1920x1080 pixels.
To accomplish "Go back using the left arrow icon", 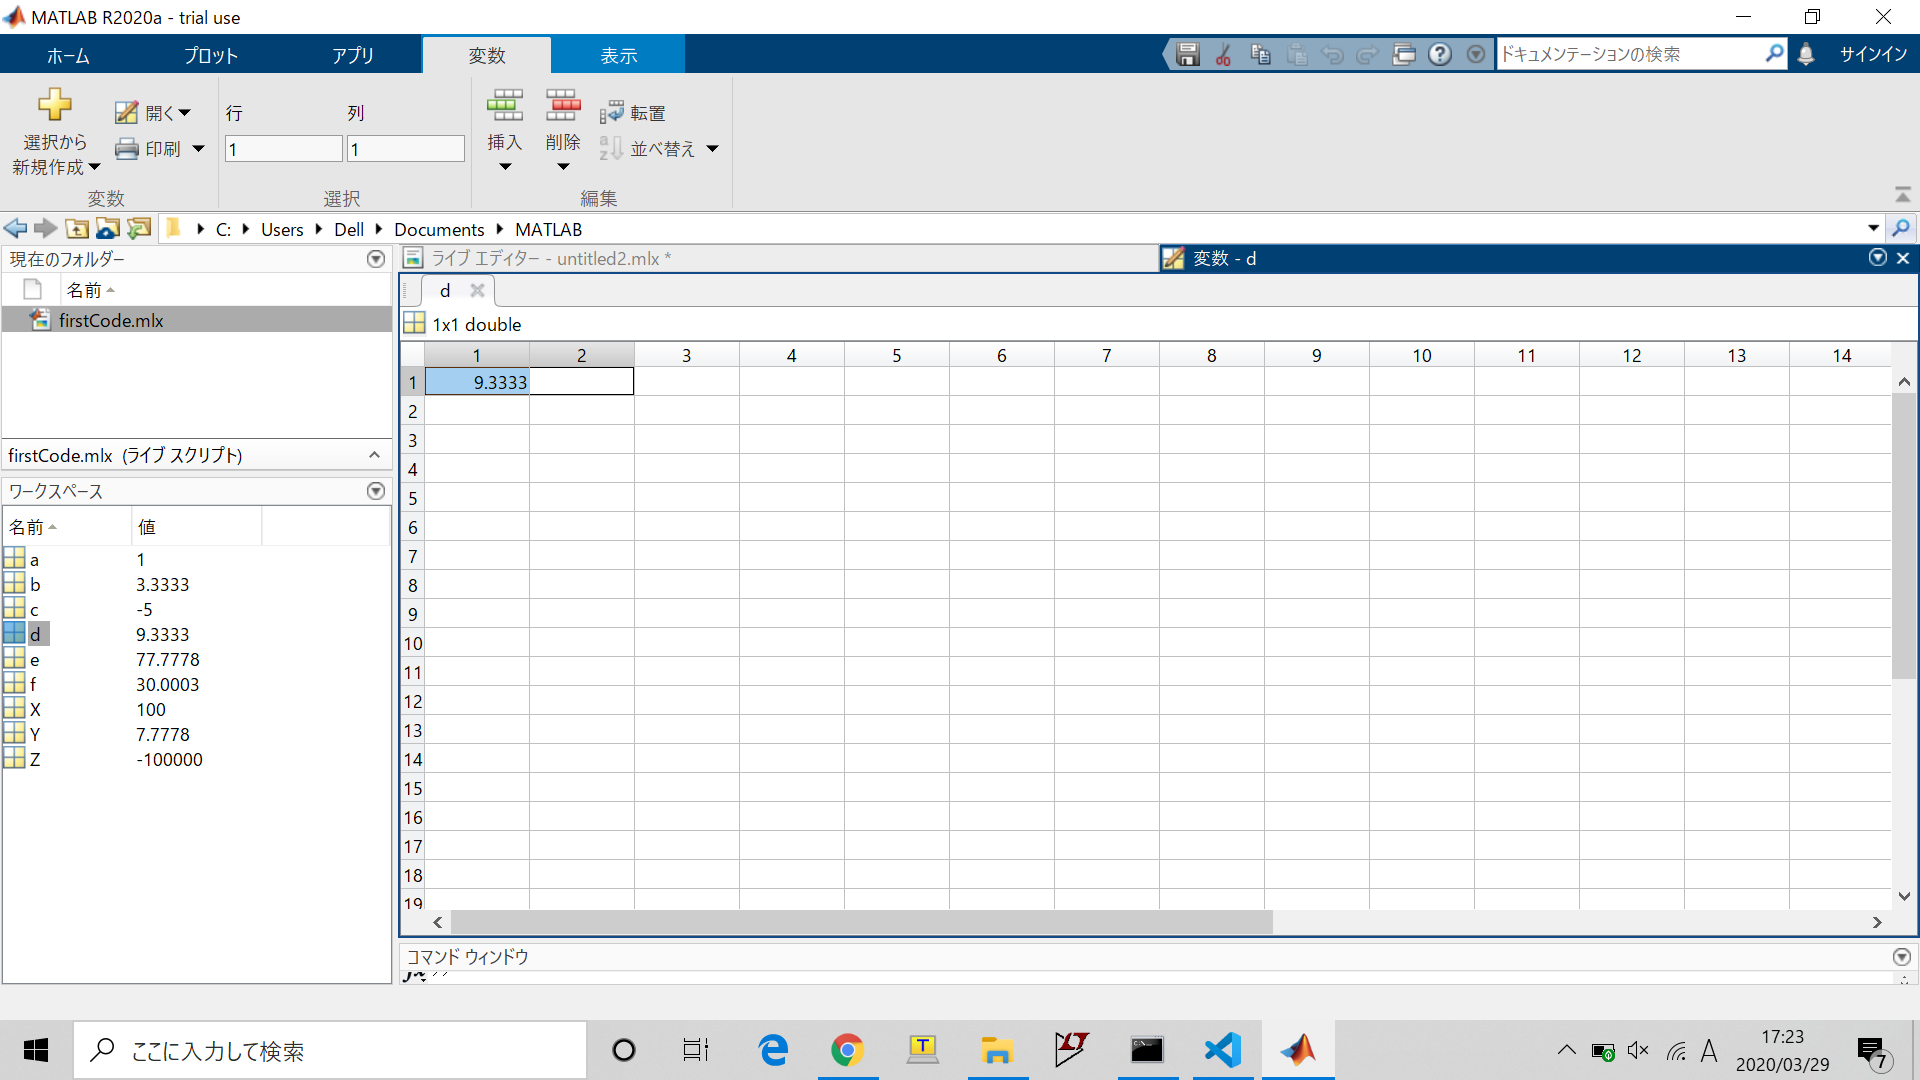I will (15, 229).
